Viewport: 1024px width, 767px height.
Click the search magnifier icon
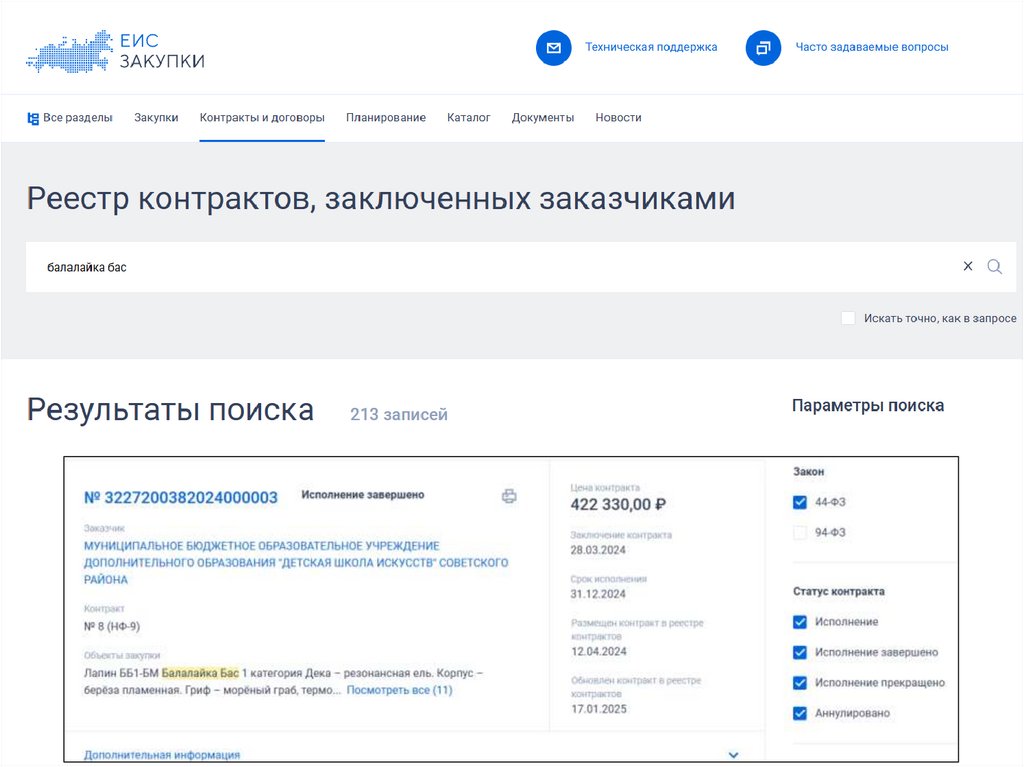[994, 267]
